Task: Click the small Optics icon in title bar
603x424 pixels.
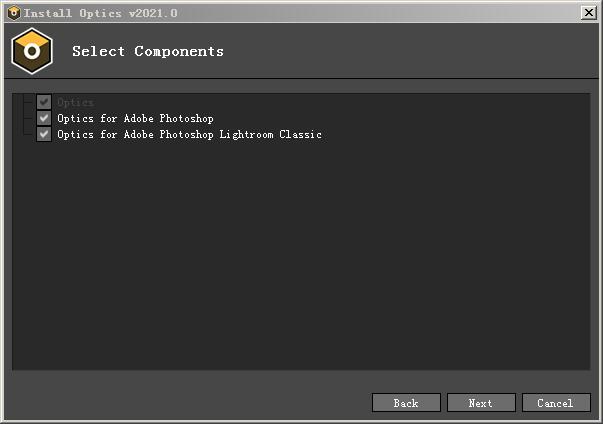Action: tap(13, 13)
